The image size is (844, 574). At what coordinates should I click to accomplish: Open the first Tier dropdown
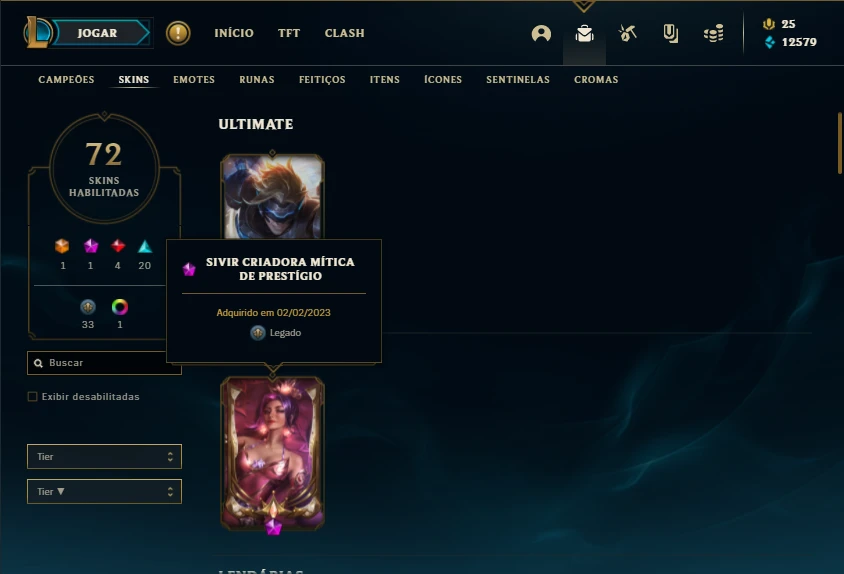pyautogui.click(x=104, y=457)
